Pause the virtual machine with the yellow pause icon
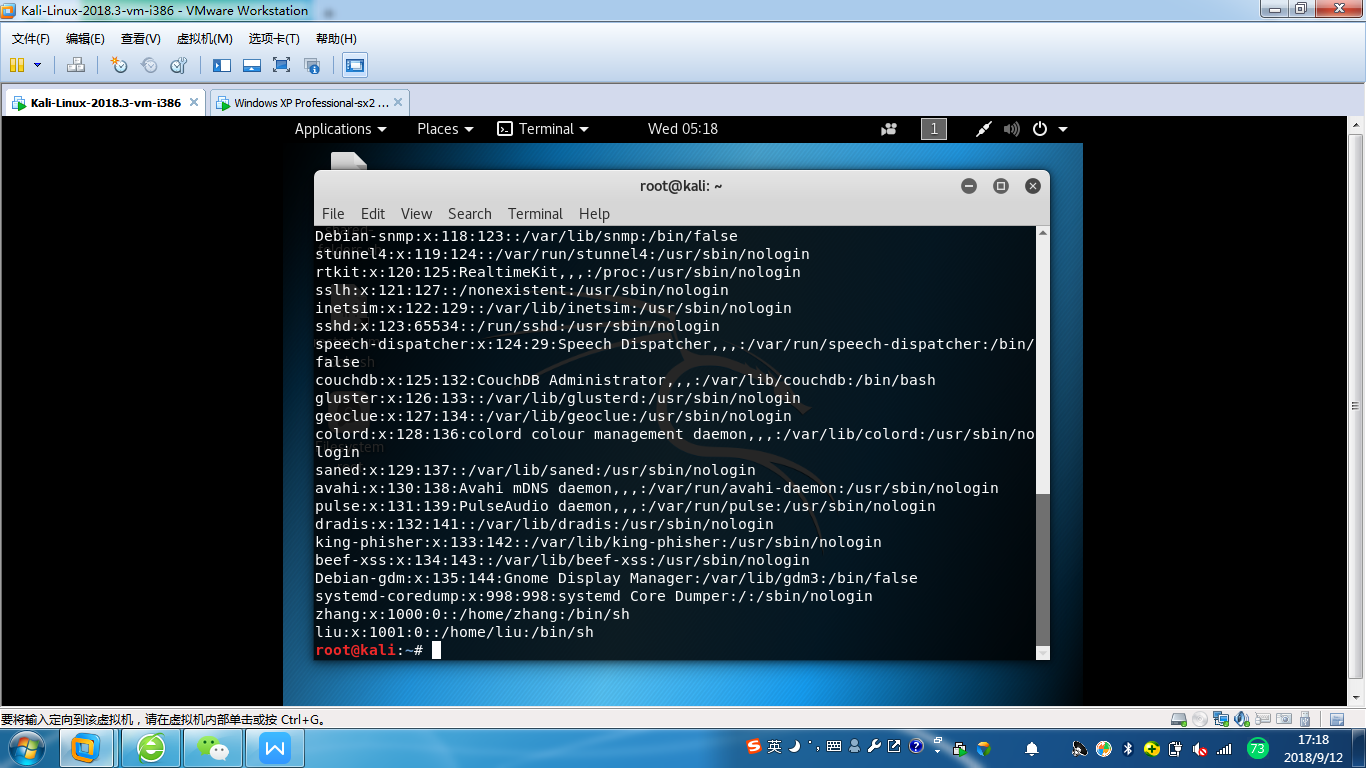The image size is (1366, 768). click(x=17, y=65)
